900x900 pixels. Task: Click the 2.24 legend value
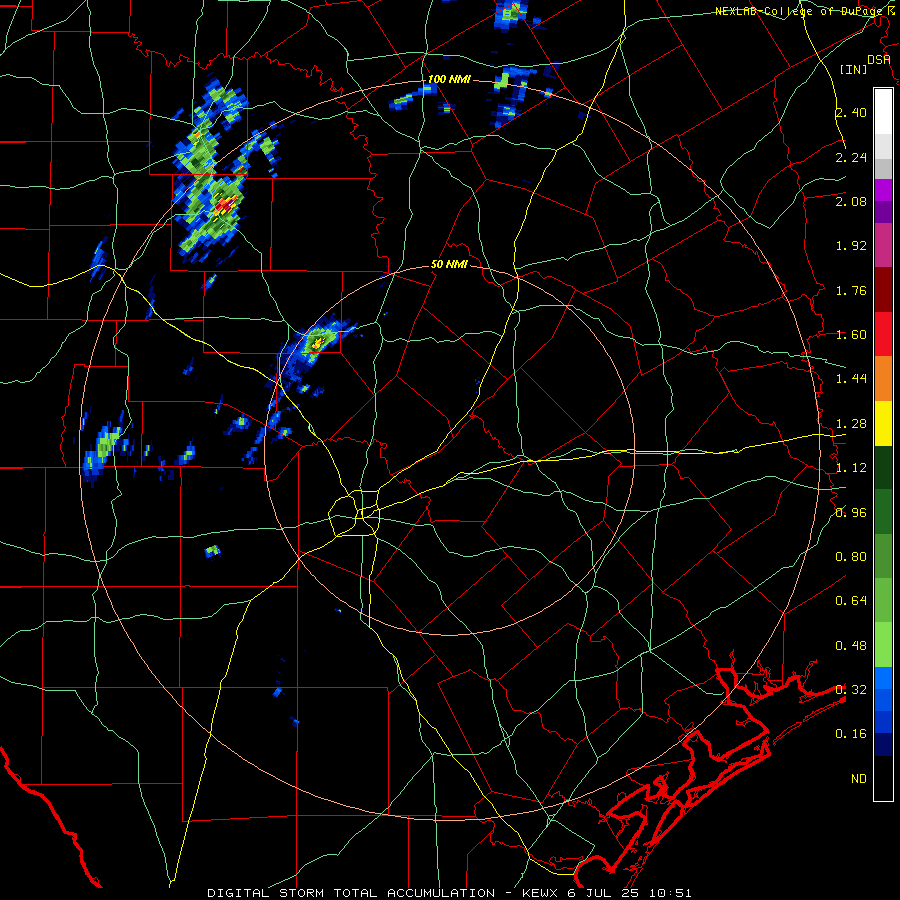[851, 157]
